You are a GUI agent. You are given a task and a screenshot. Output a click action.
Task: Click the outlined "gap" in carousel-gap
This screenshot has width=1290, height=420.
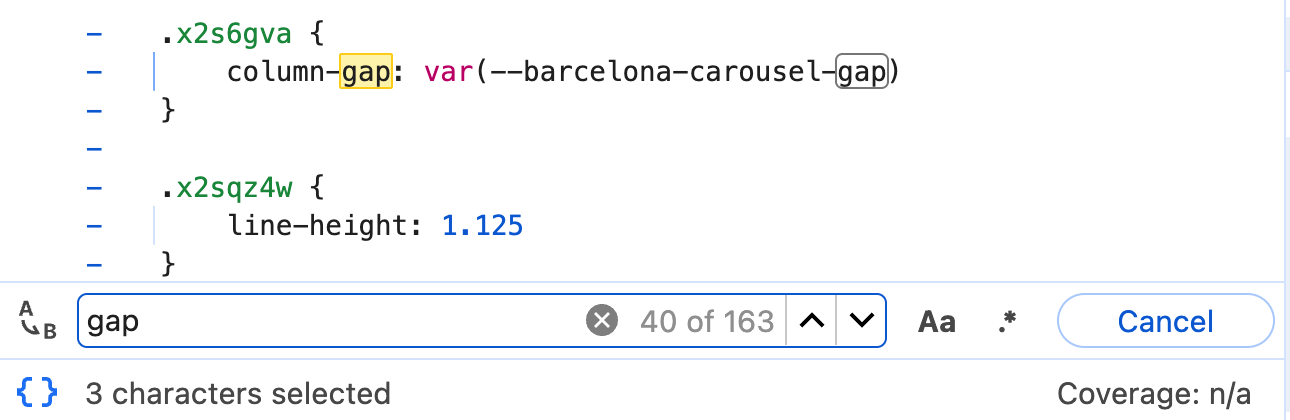pyautogui.click(x=862, y=73)
